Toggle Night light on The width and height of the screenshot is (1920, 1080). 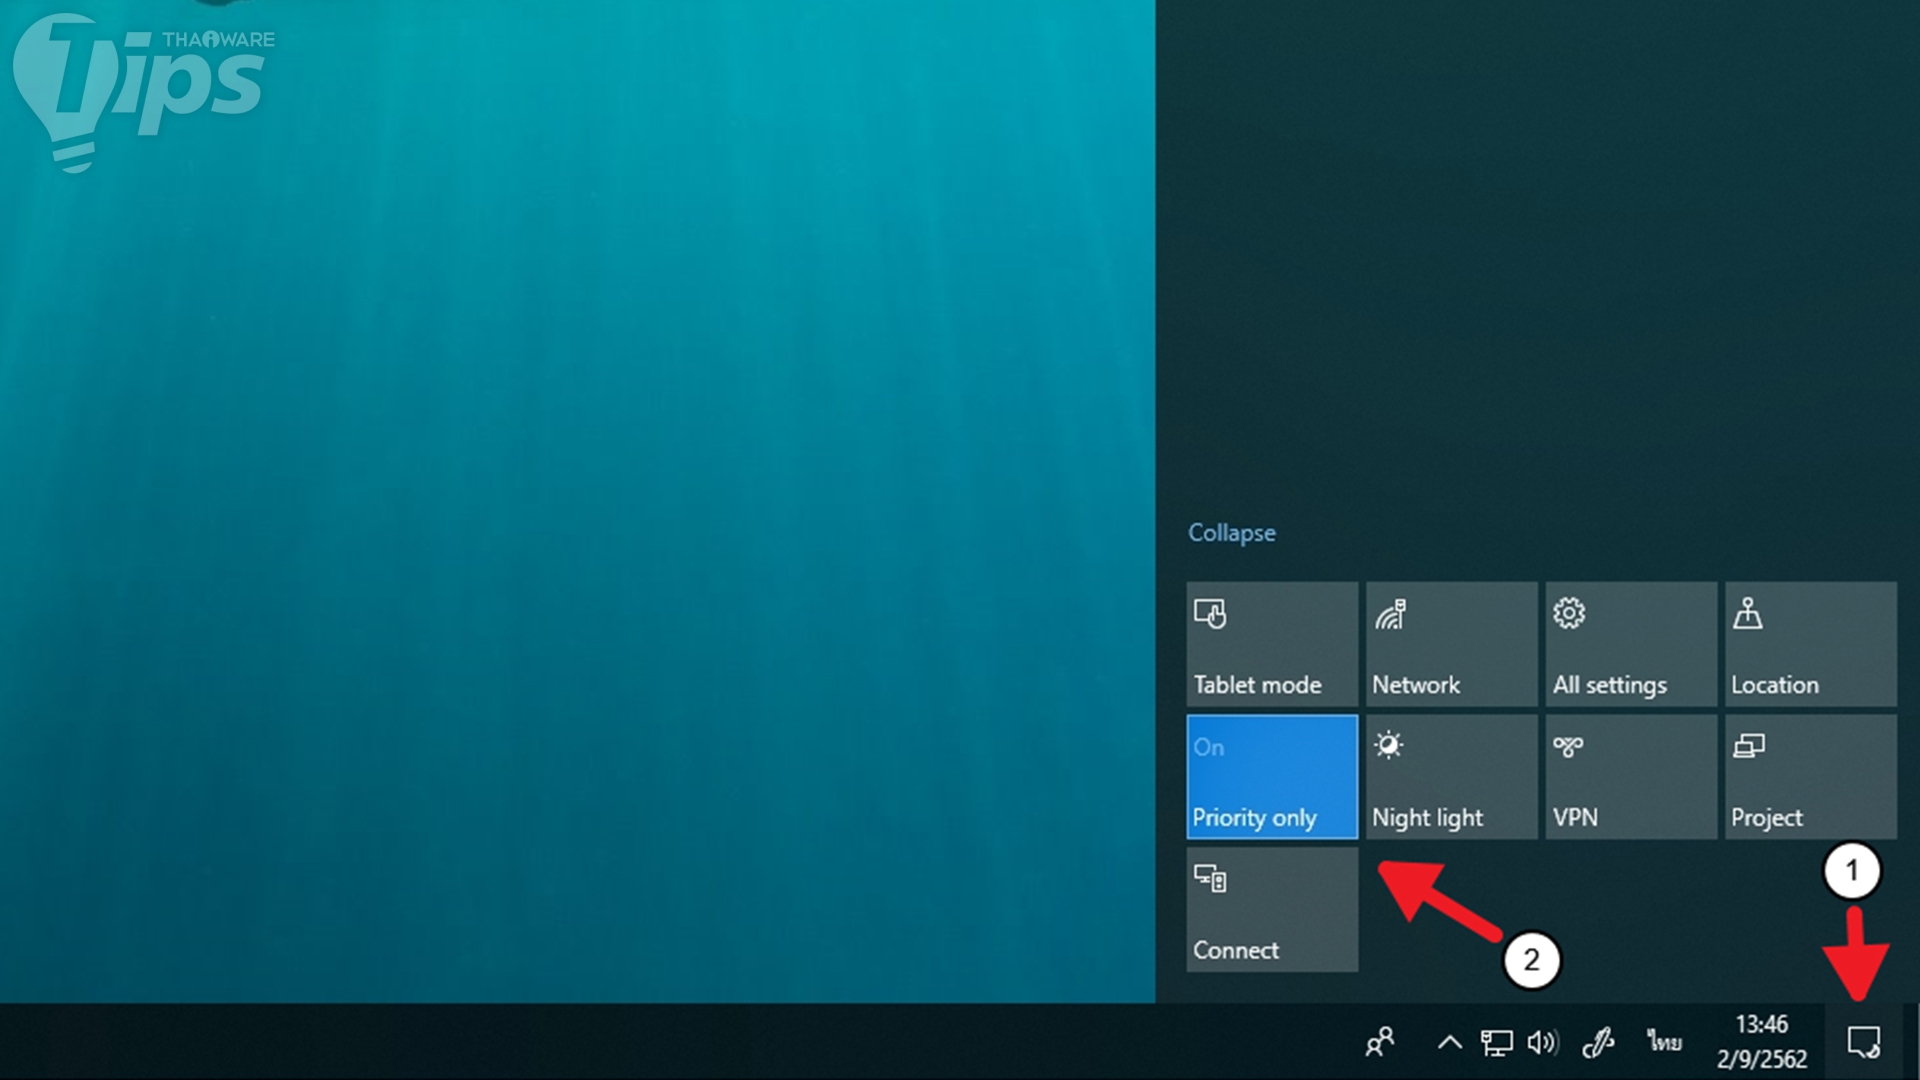click(1451, 777)
